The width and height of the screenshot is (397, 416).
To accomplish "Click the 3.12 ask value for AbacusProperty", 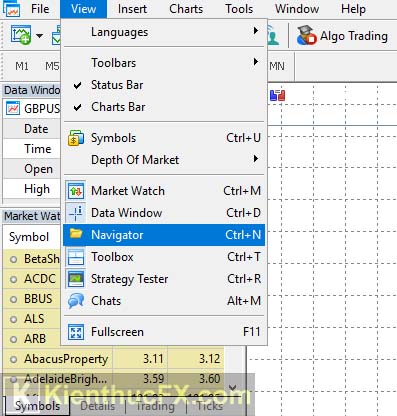I will pyautogui.click(x=209, y=359).
